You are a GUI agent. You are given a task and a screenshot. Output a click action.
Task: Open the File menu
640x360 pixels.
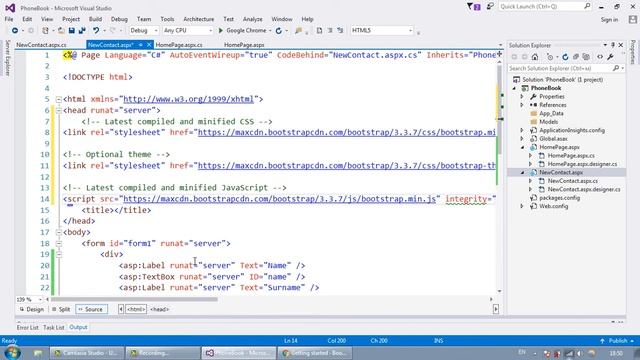pos(9,19)
